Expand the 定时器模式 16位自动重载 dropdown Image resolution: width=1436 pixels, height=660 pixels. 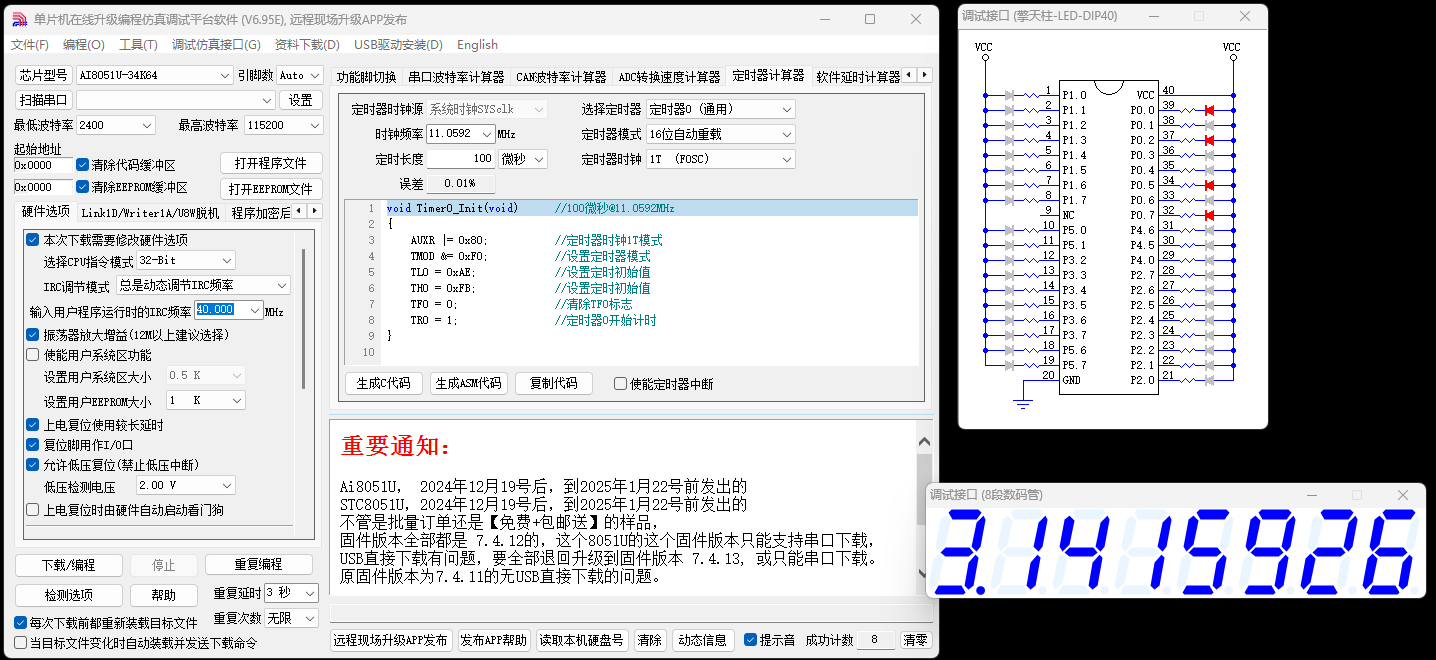[x=720, y=134]
